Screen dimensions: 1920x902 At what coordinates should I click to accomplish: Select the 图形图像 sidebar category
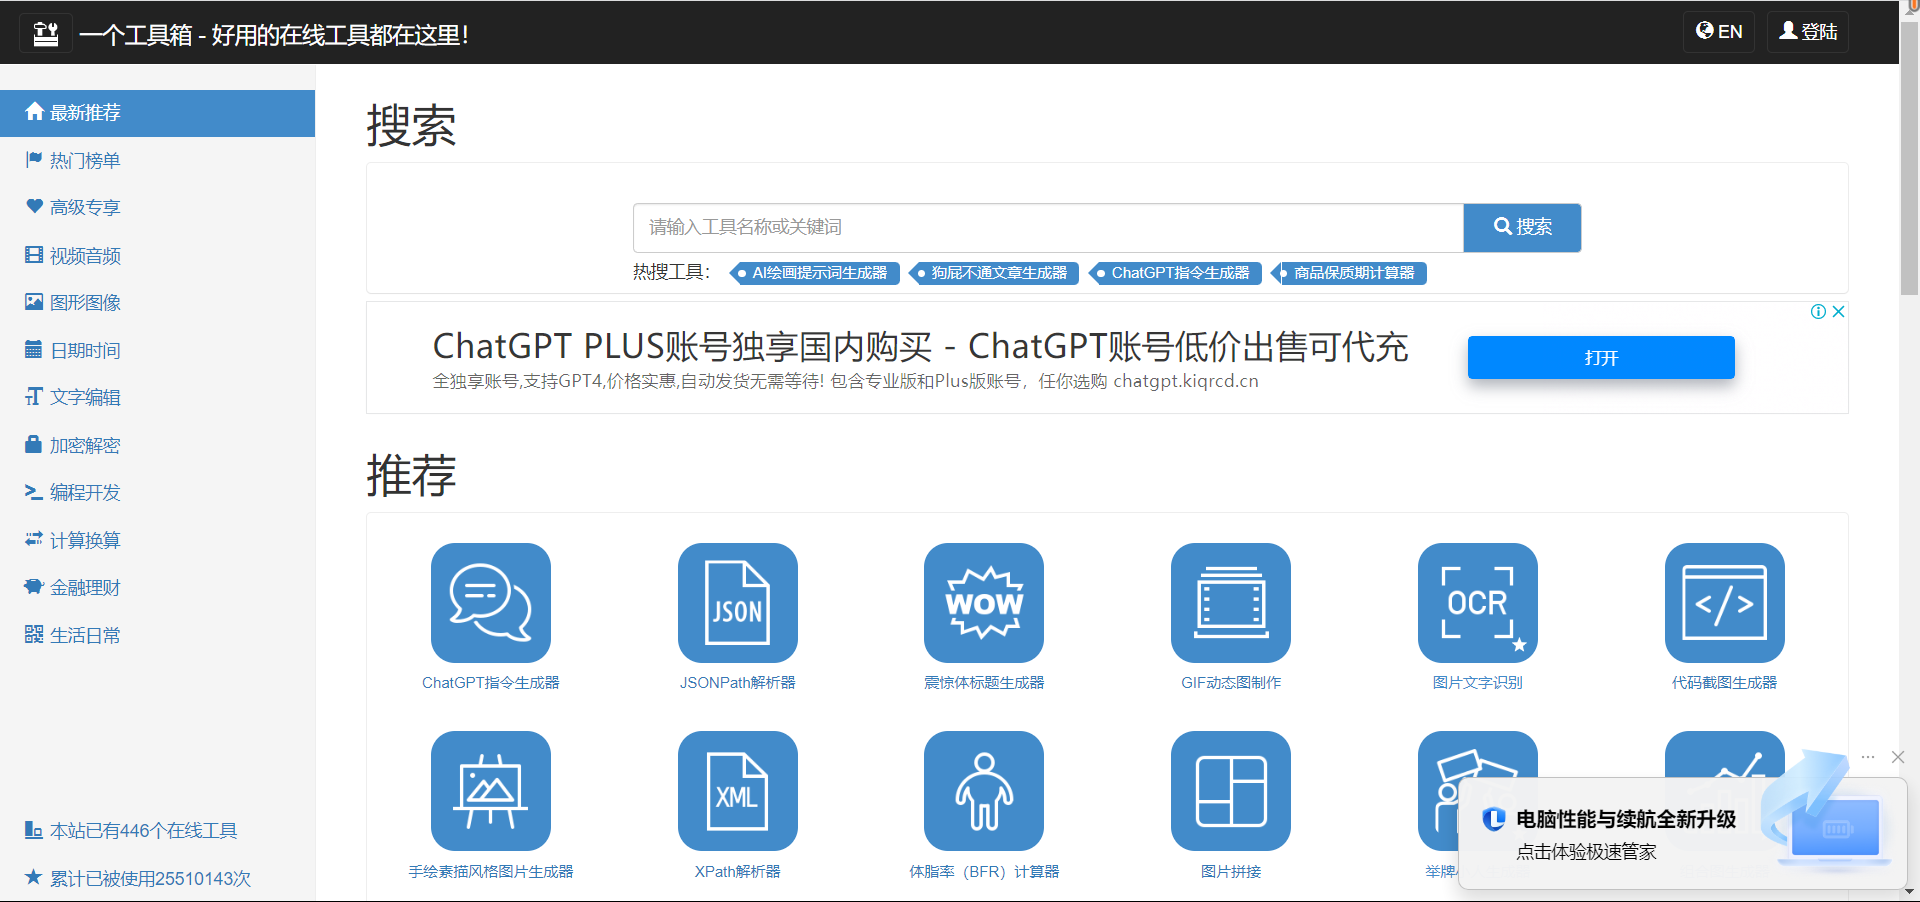point(157,303)
